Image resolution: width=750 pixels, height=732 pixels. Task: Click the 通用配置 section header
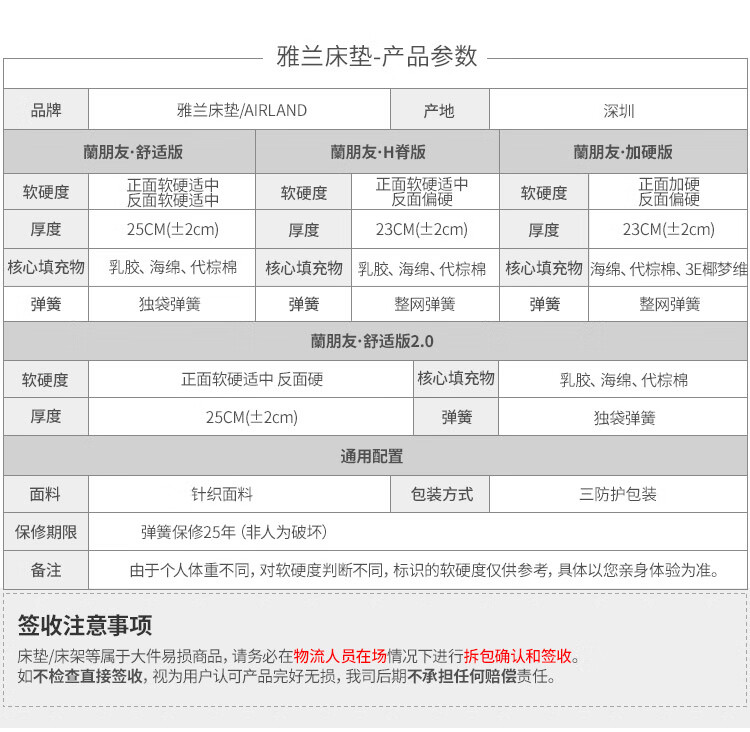point(372,456)
